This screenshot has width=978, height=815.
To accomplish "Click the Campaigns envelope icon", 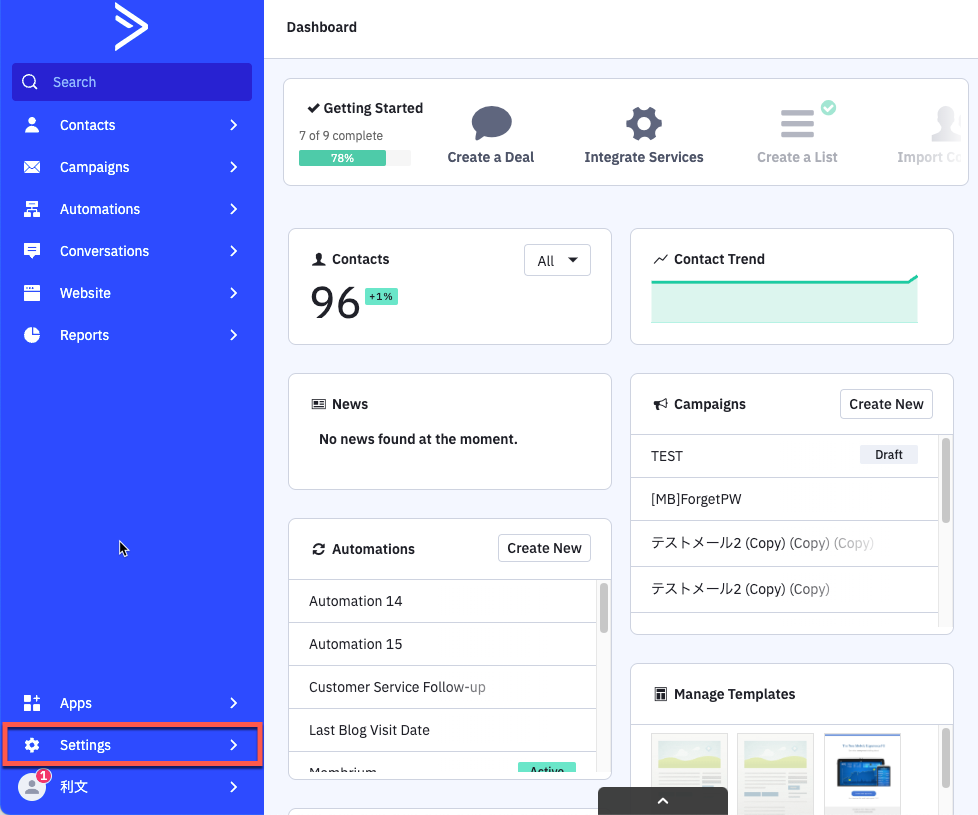I will coord(32,167).
